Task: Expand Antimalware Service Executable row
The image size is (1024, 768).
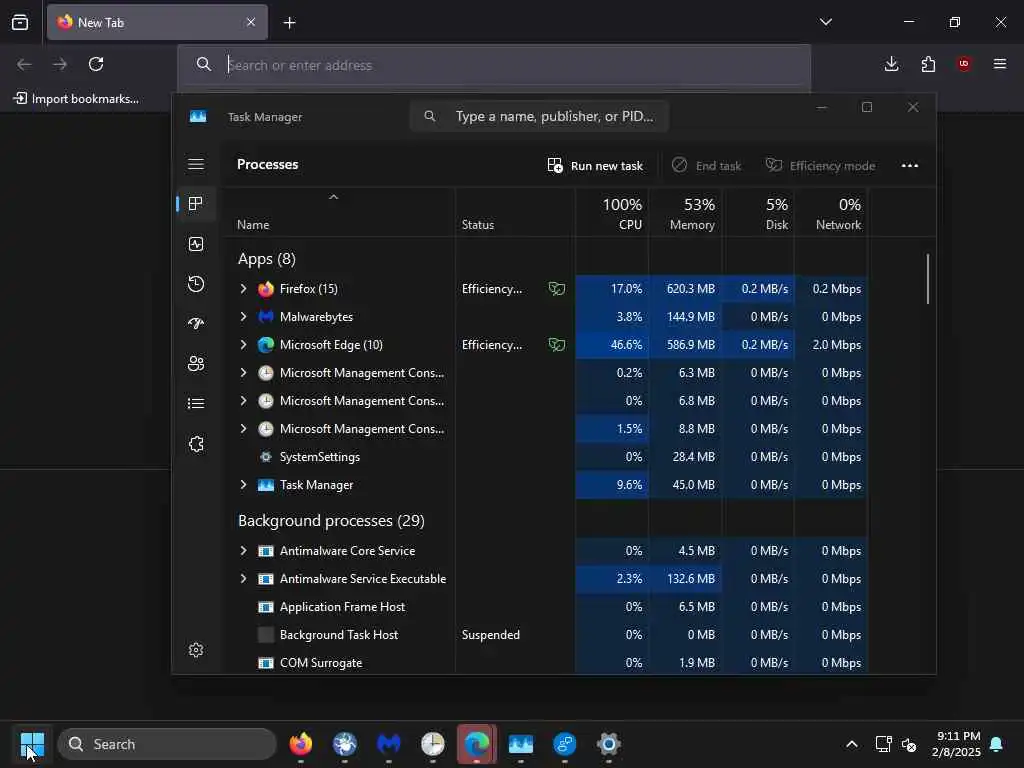Action: [x=244, y=579]
